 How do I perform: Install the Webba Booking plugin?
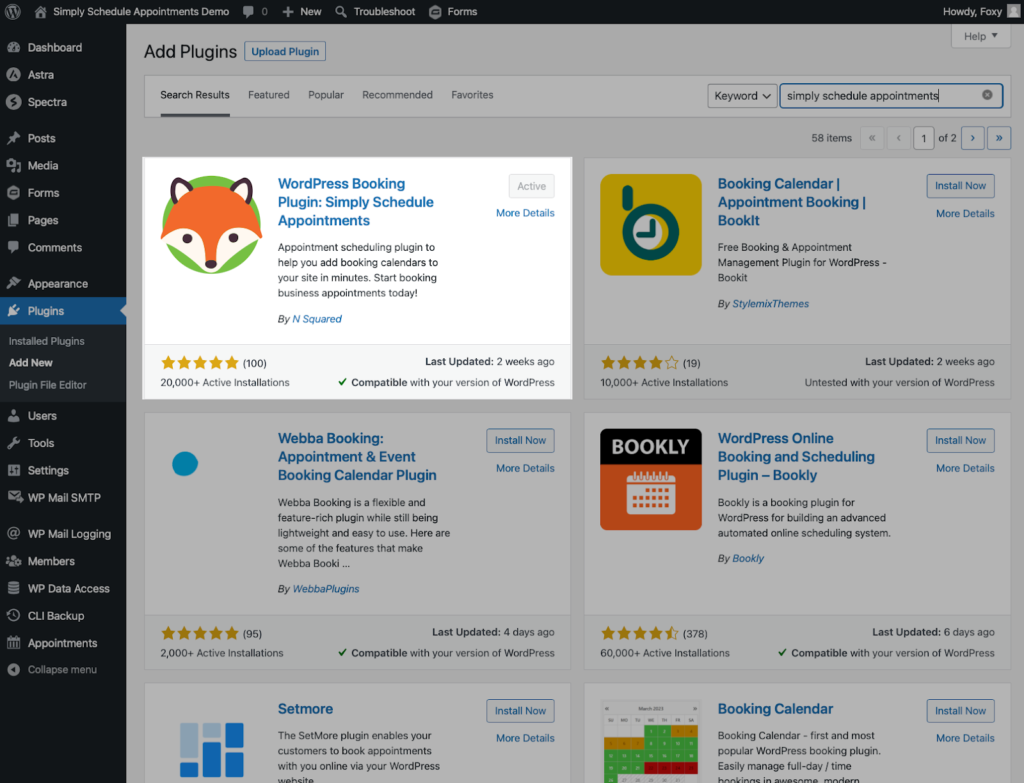click(x=520, y=441)
